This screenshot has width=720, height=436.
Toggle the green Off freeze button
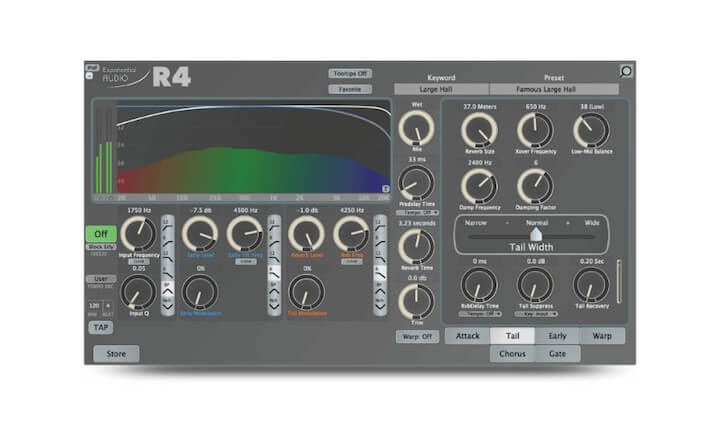[101, 234]
